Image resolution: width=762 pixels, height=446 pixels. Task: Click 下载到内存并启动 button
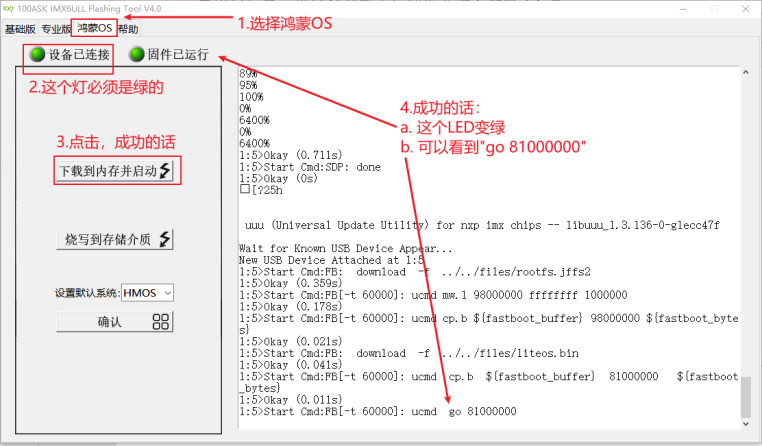point(115,171)
